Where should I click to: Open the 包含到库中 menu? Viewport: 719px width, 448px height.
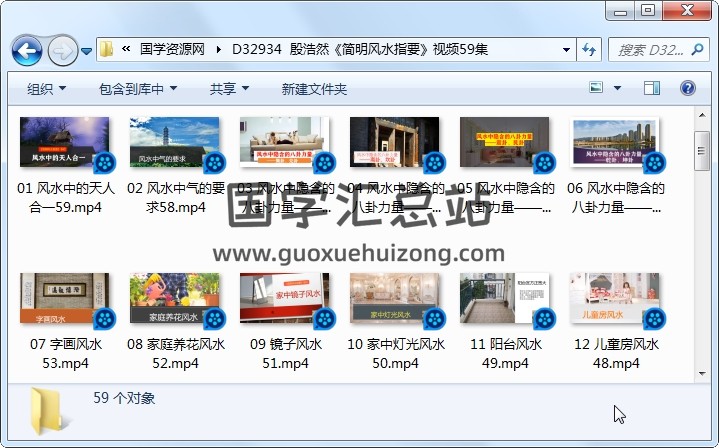pyautogui.click(x=137, y=89)
